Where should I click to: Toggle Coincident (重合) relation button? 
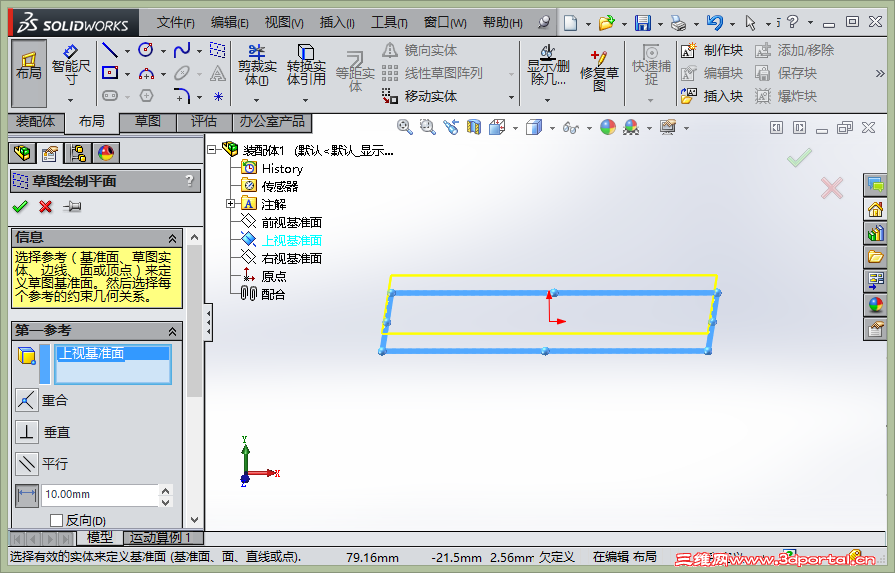click(26, 401)
